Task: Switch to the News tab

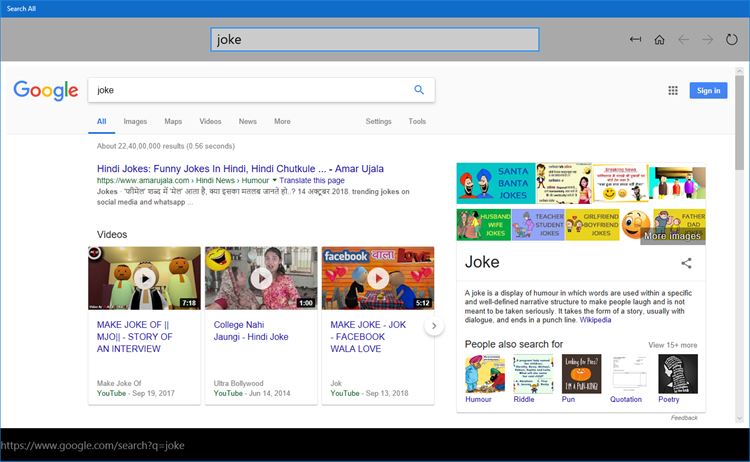Action: [x=248, y=121]
